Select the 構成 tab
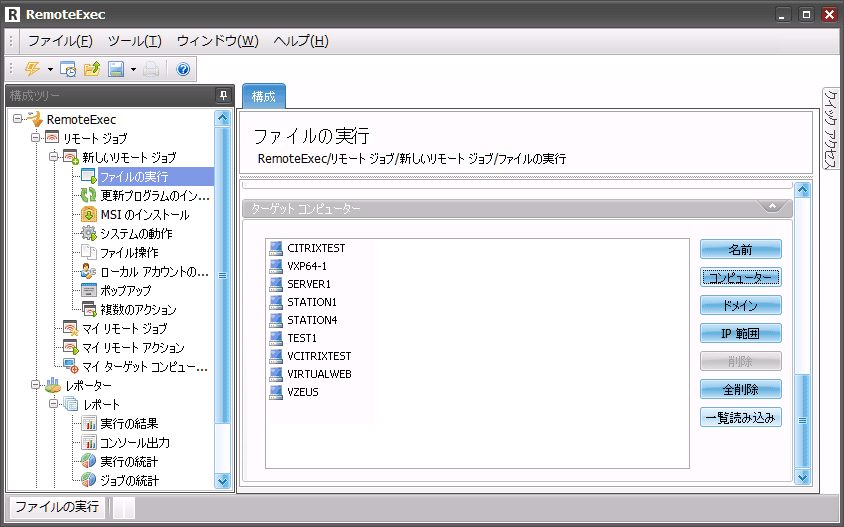This screenshot has width=844, height=527. [264, 97]
